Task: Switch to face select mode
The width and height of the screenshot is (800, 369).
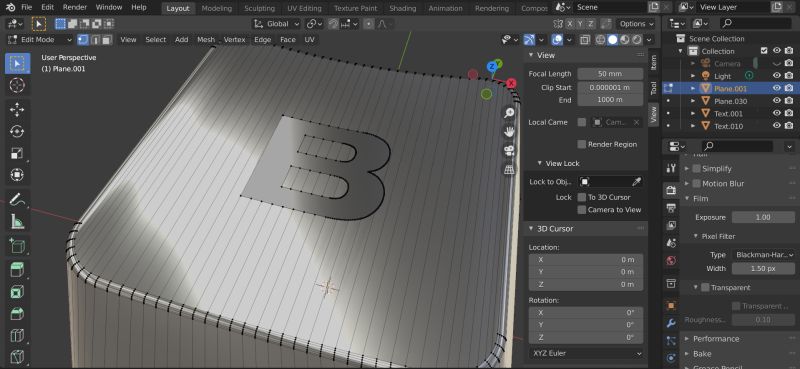Action: tap(107, 40)
